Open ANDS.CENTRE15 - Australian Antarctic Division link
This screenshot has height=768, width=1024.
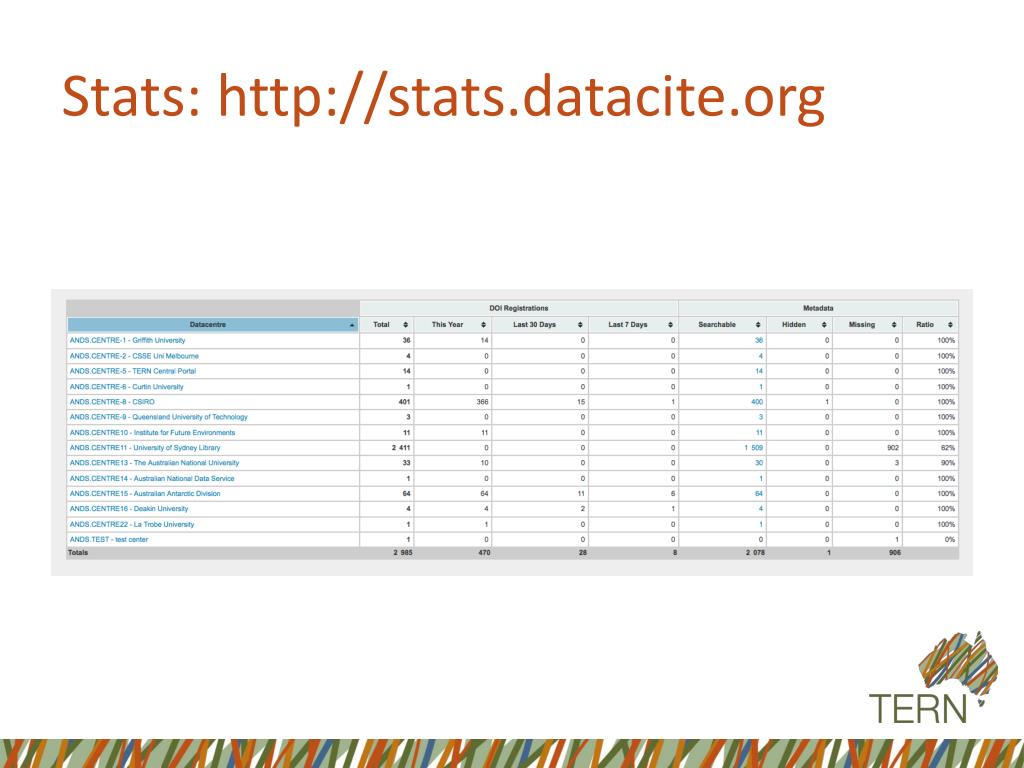(x=145, y=494)
